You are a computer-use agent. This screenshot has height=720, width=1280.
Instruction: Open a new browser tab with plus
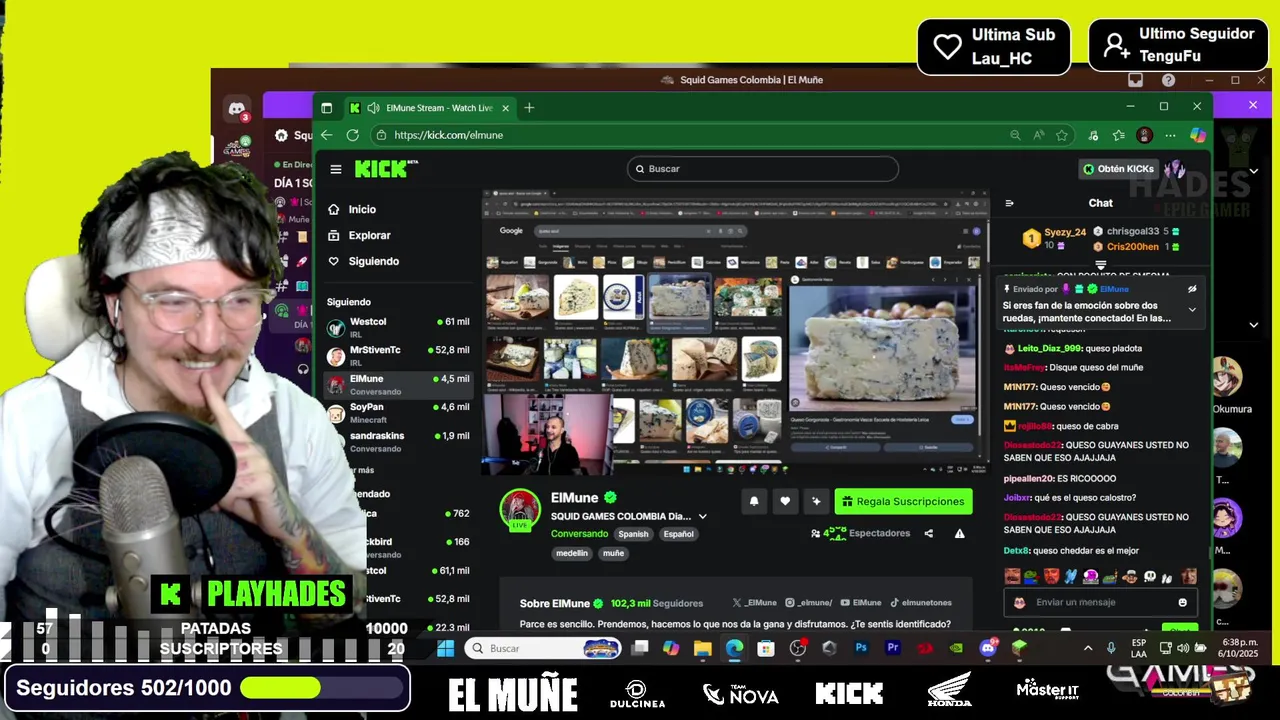tap(529, 107)
